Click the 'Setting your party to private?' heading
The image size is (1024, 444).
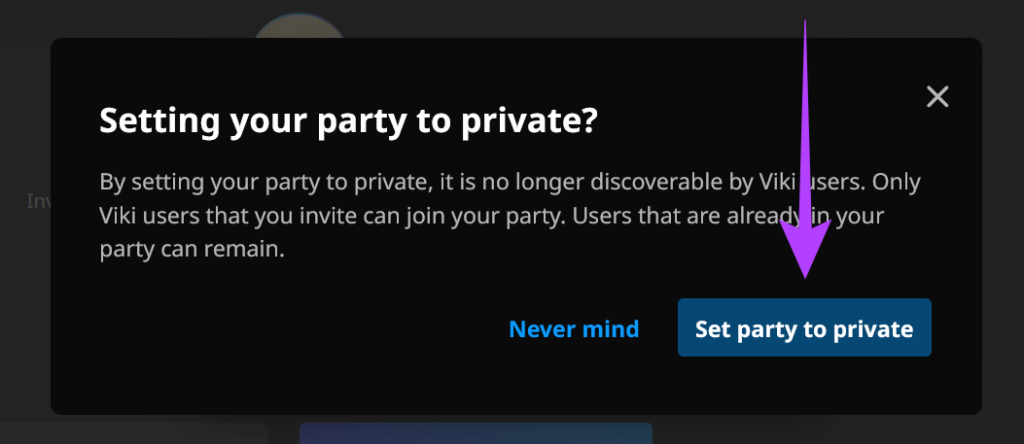click(x=348, y=122)
